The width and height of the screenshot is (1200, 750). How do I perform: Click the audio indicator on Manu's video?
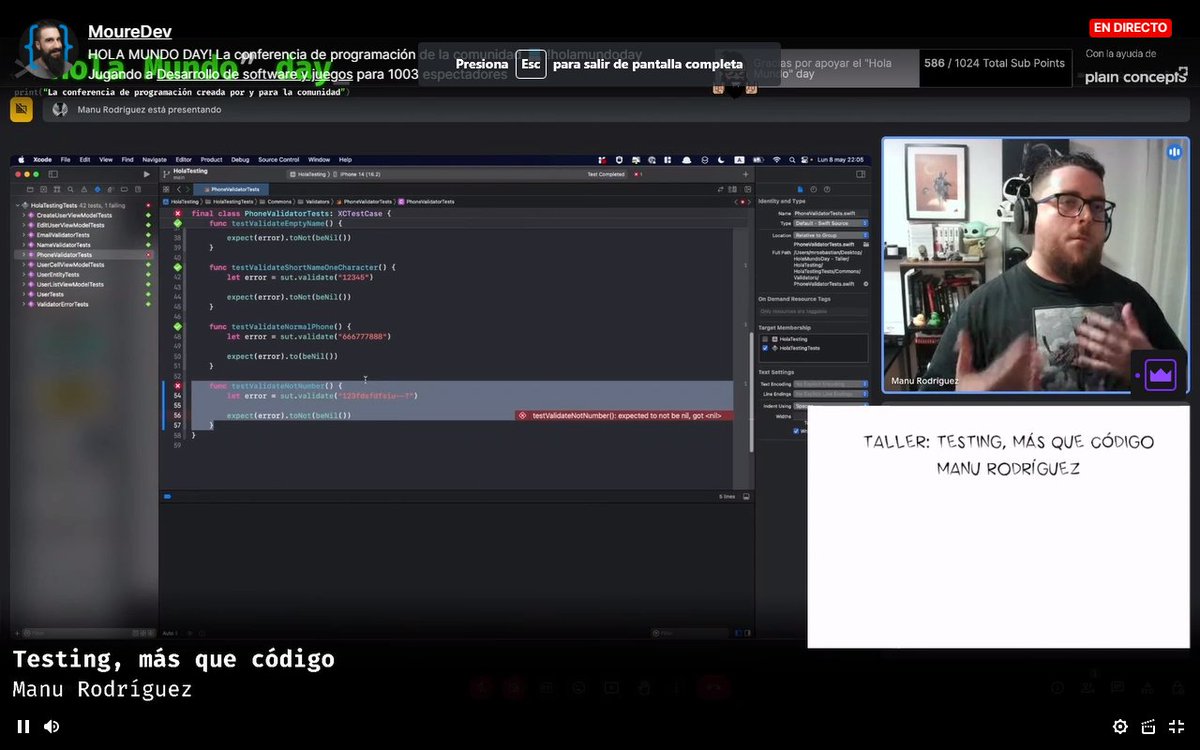click(1174, 152)
